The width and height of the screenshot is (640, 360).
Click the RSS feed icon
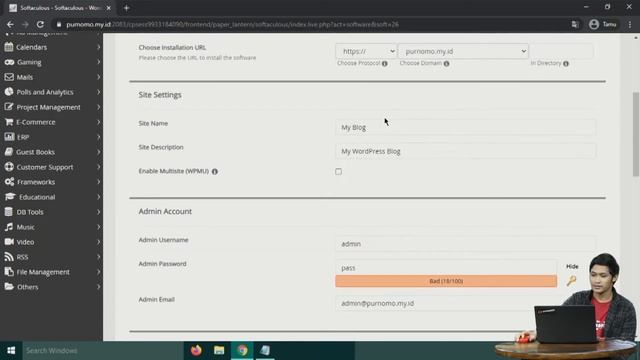9,257
